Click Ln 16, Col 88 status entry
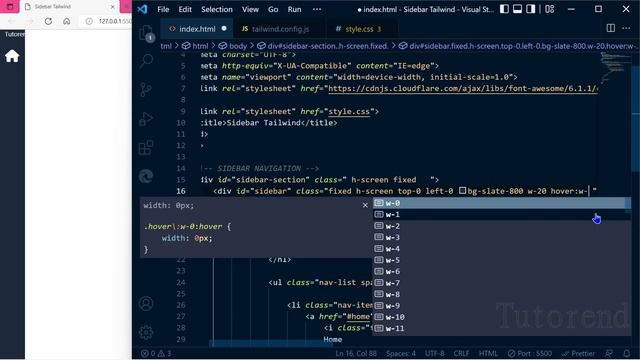The height and width of the screenshot is (360, 640). (356, 353)
